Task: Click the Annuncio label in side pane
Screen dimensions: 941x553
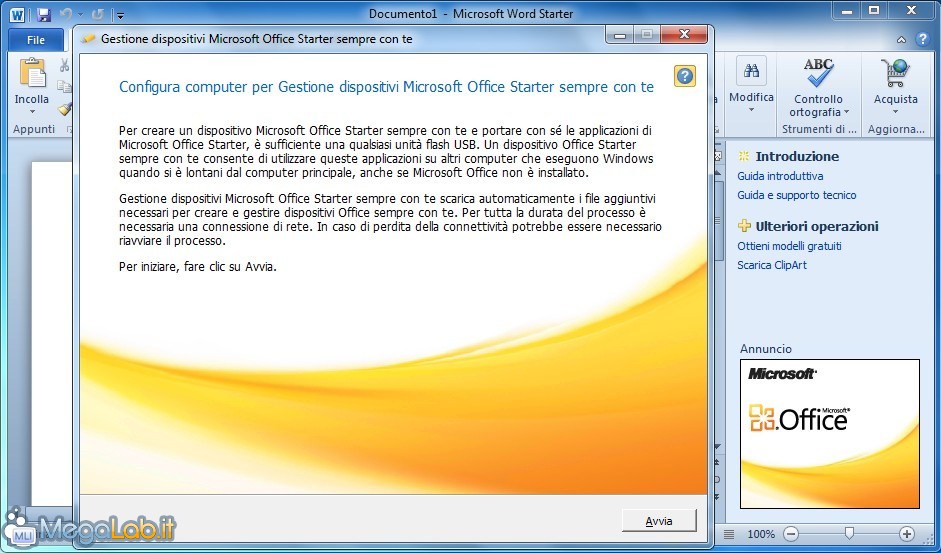Action: click(x=766, y=349)
